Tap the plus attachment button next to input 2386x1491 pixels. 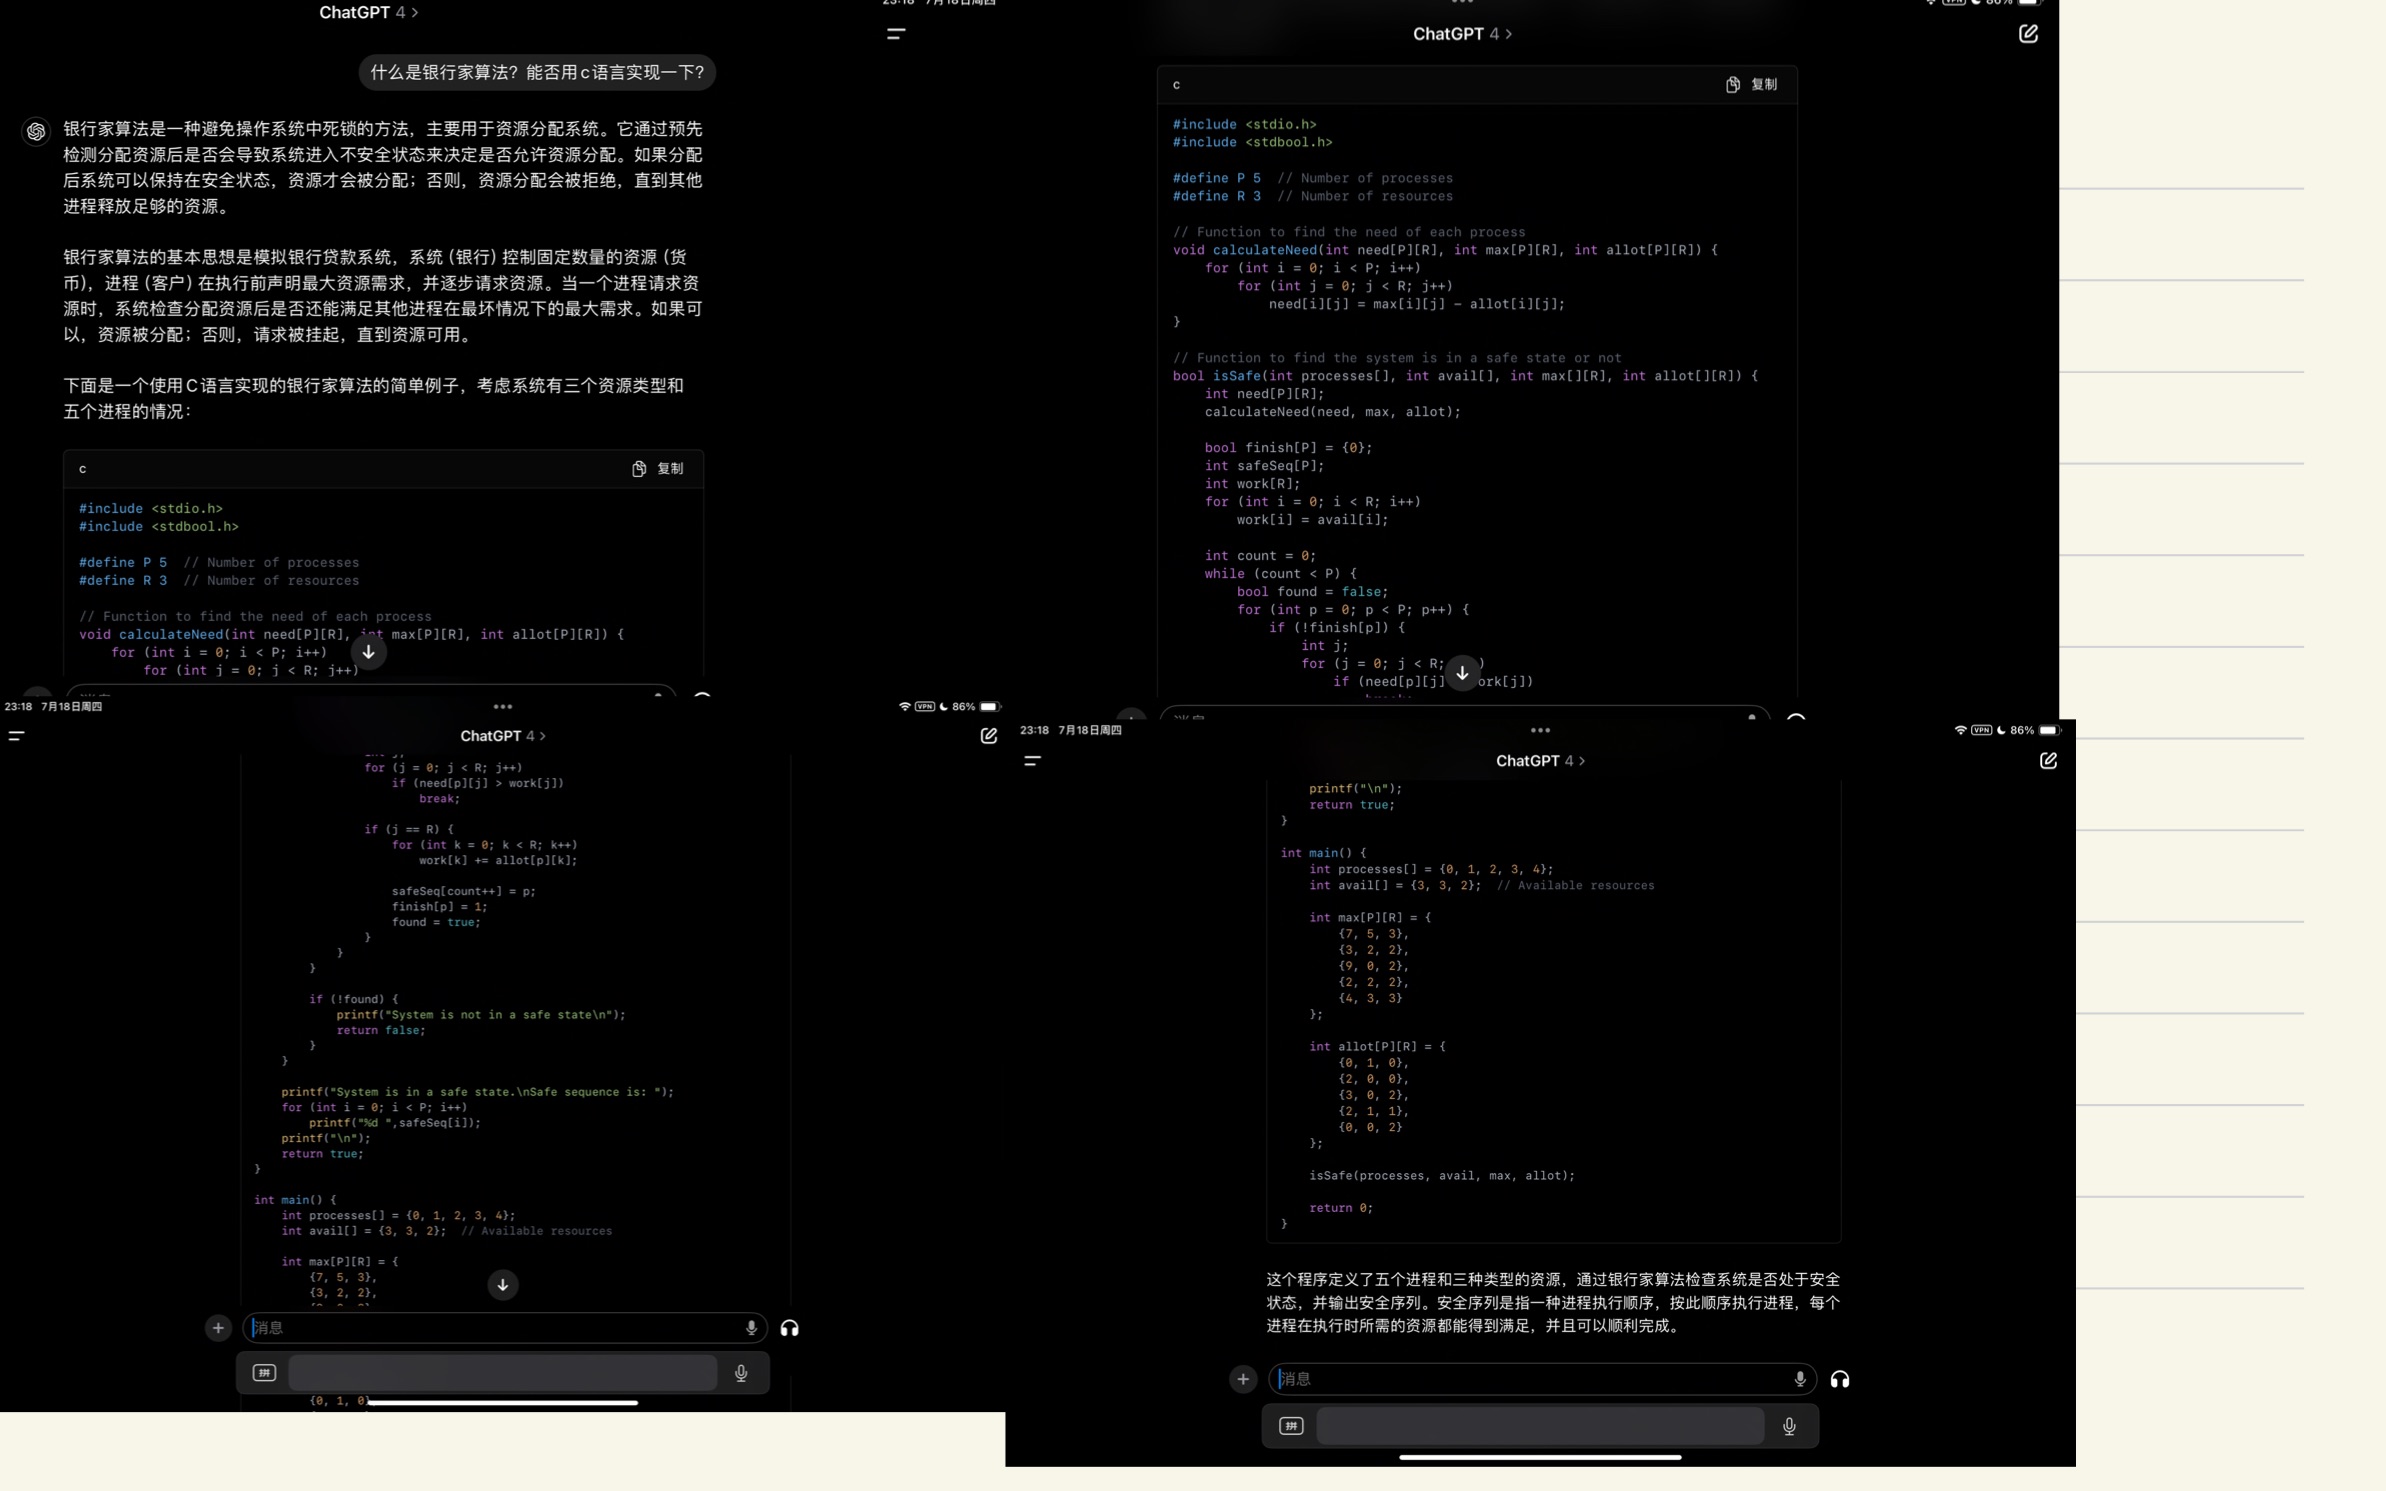coord(218,1328)
